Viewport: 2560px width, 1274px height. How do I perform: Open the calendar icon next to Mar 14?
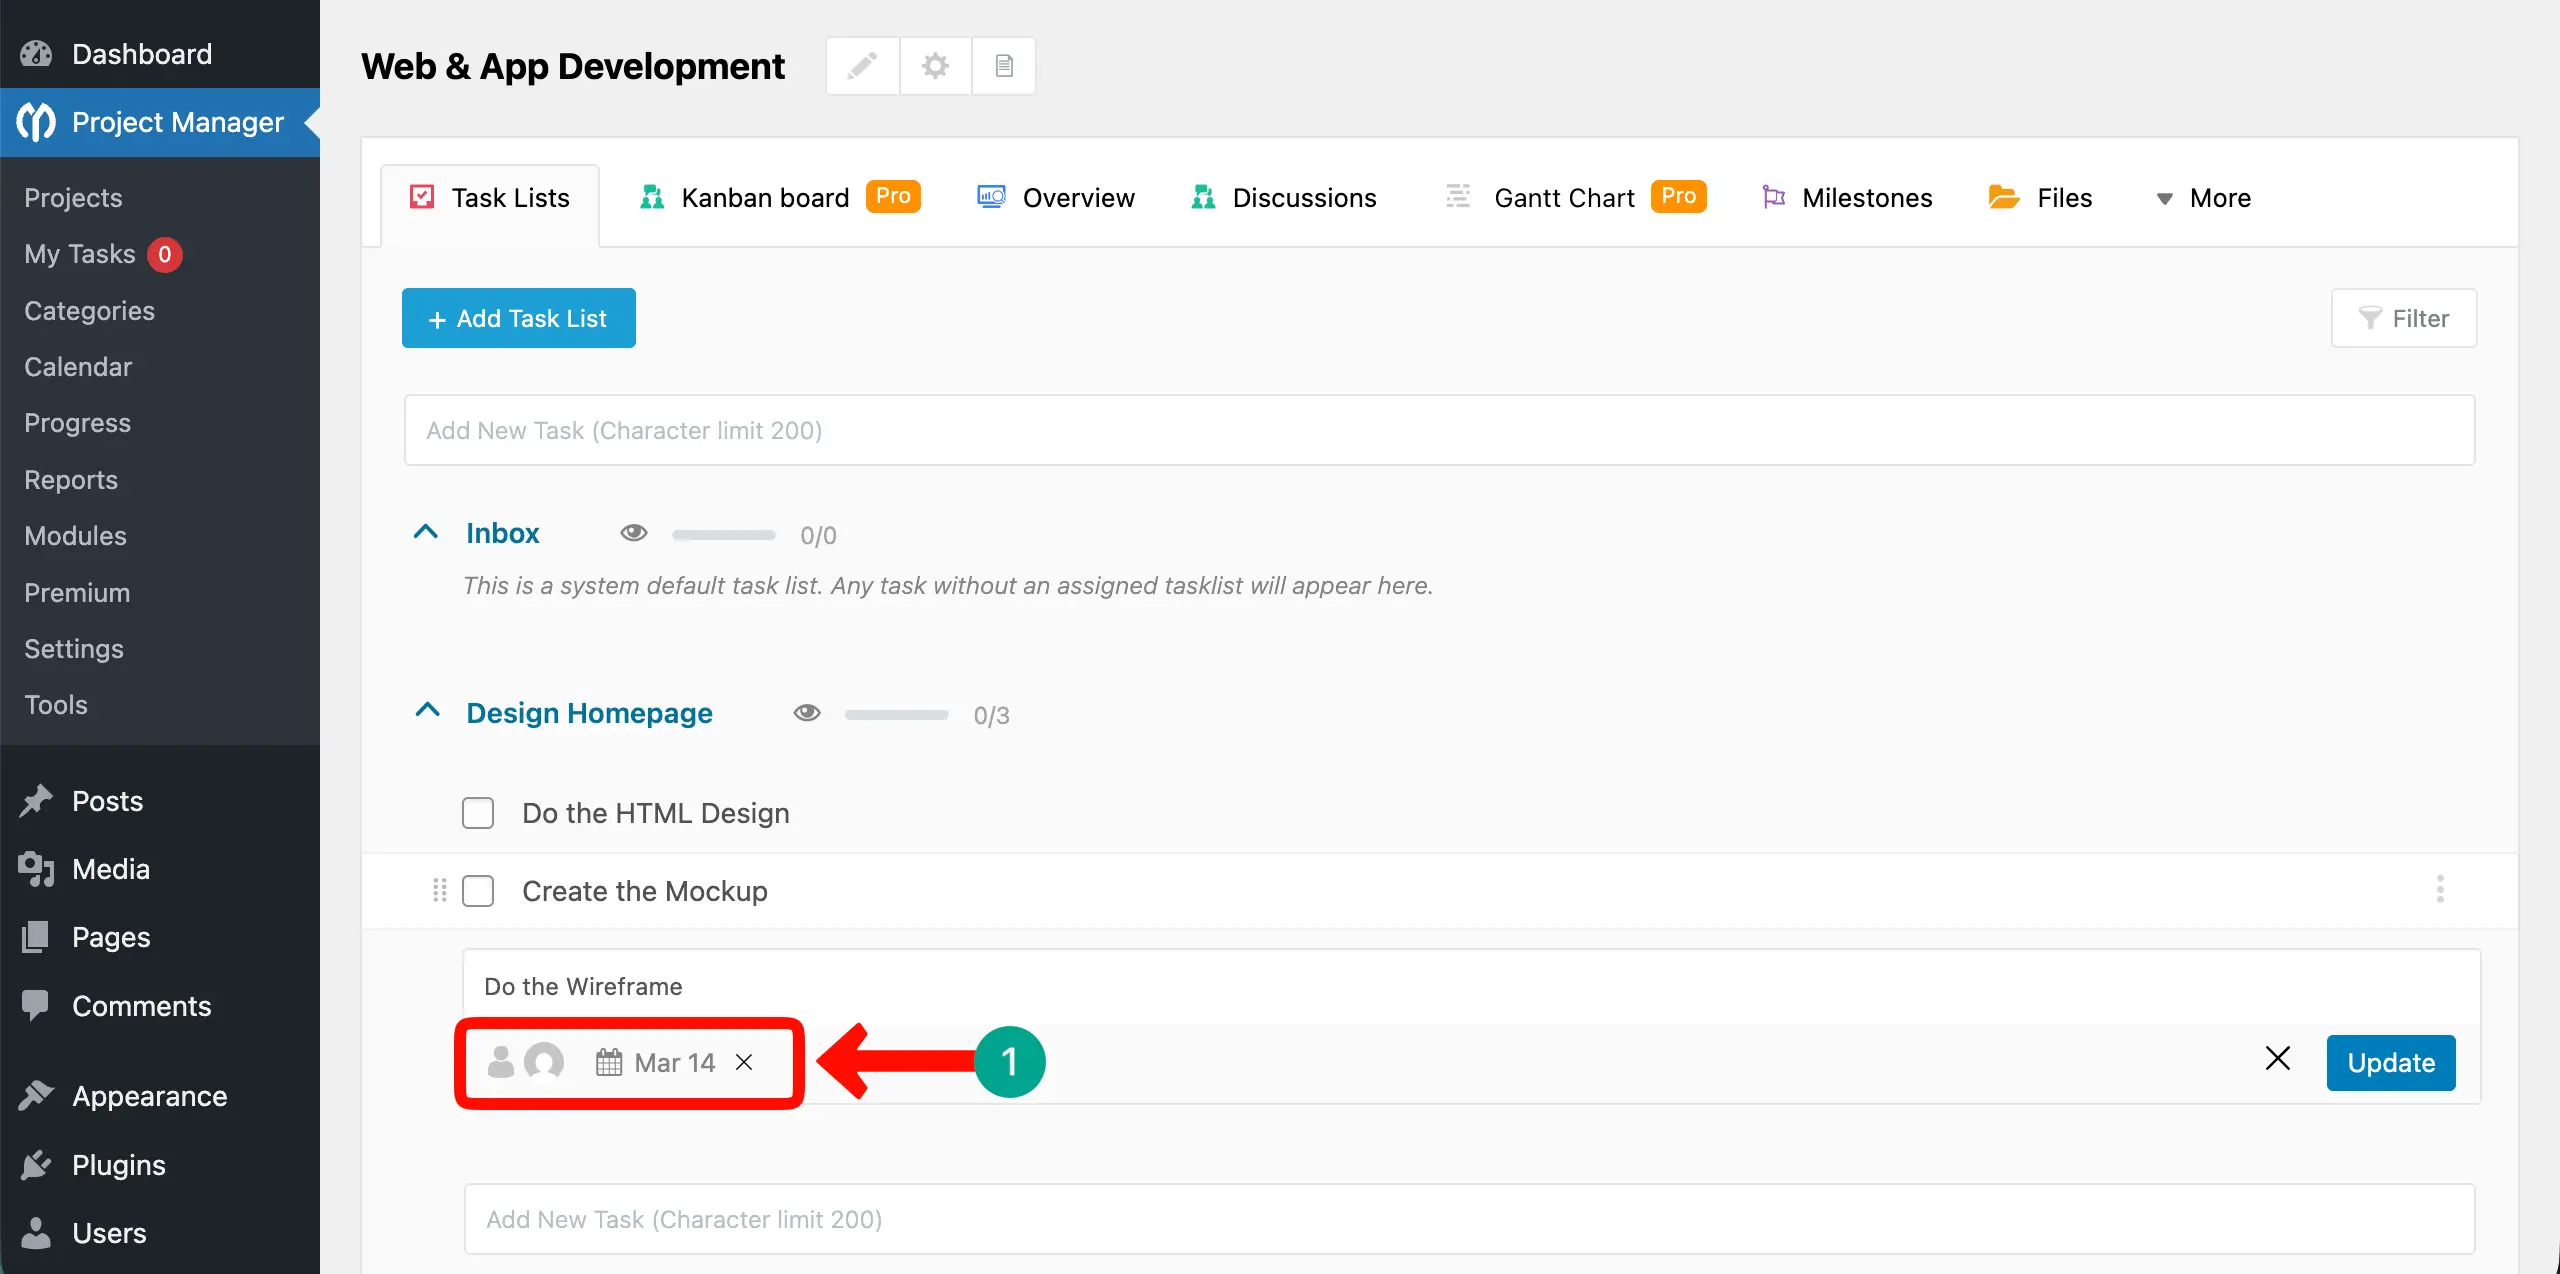(607, 1061)
